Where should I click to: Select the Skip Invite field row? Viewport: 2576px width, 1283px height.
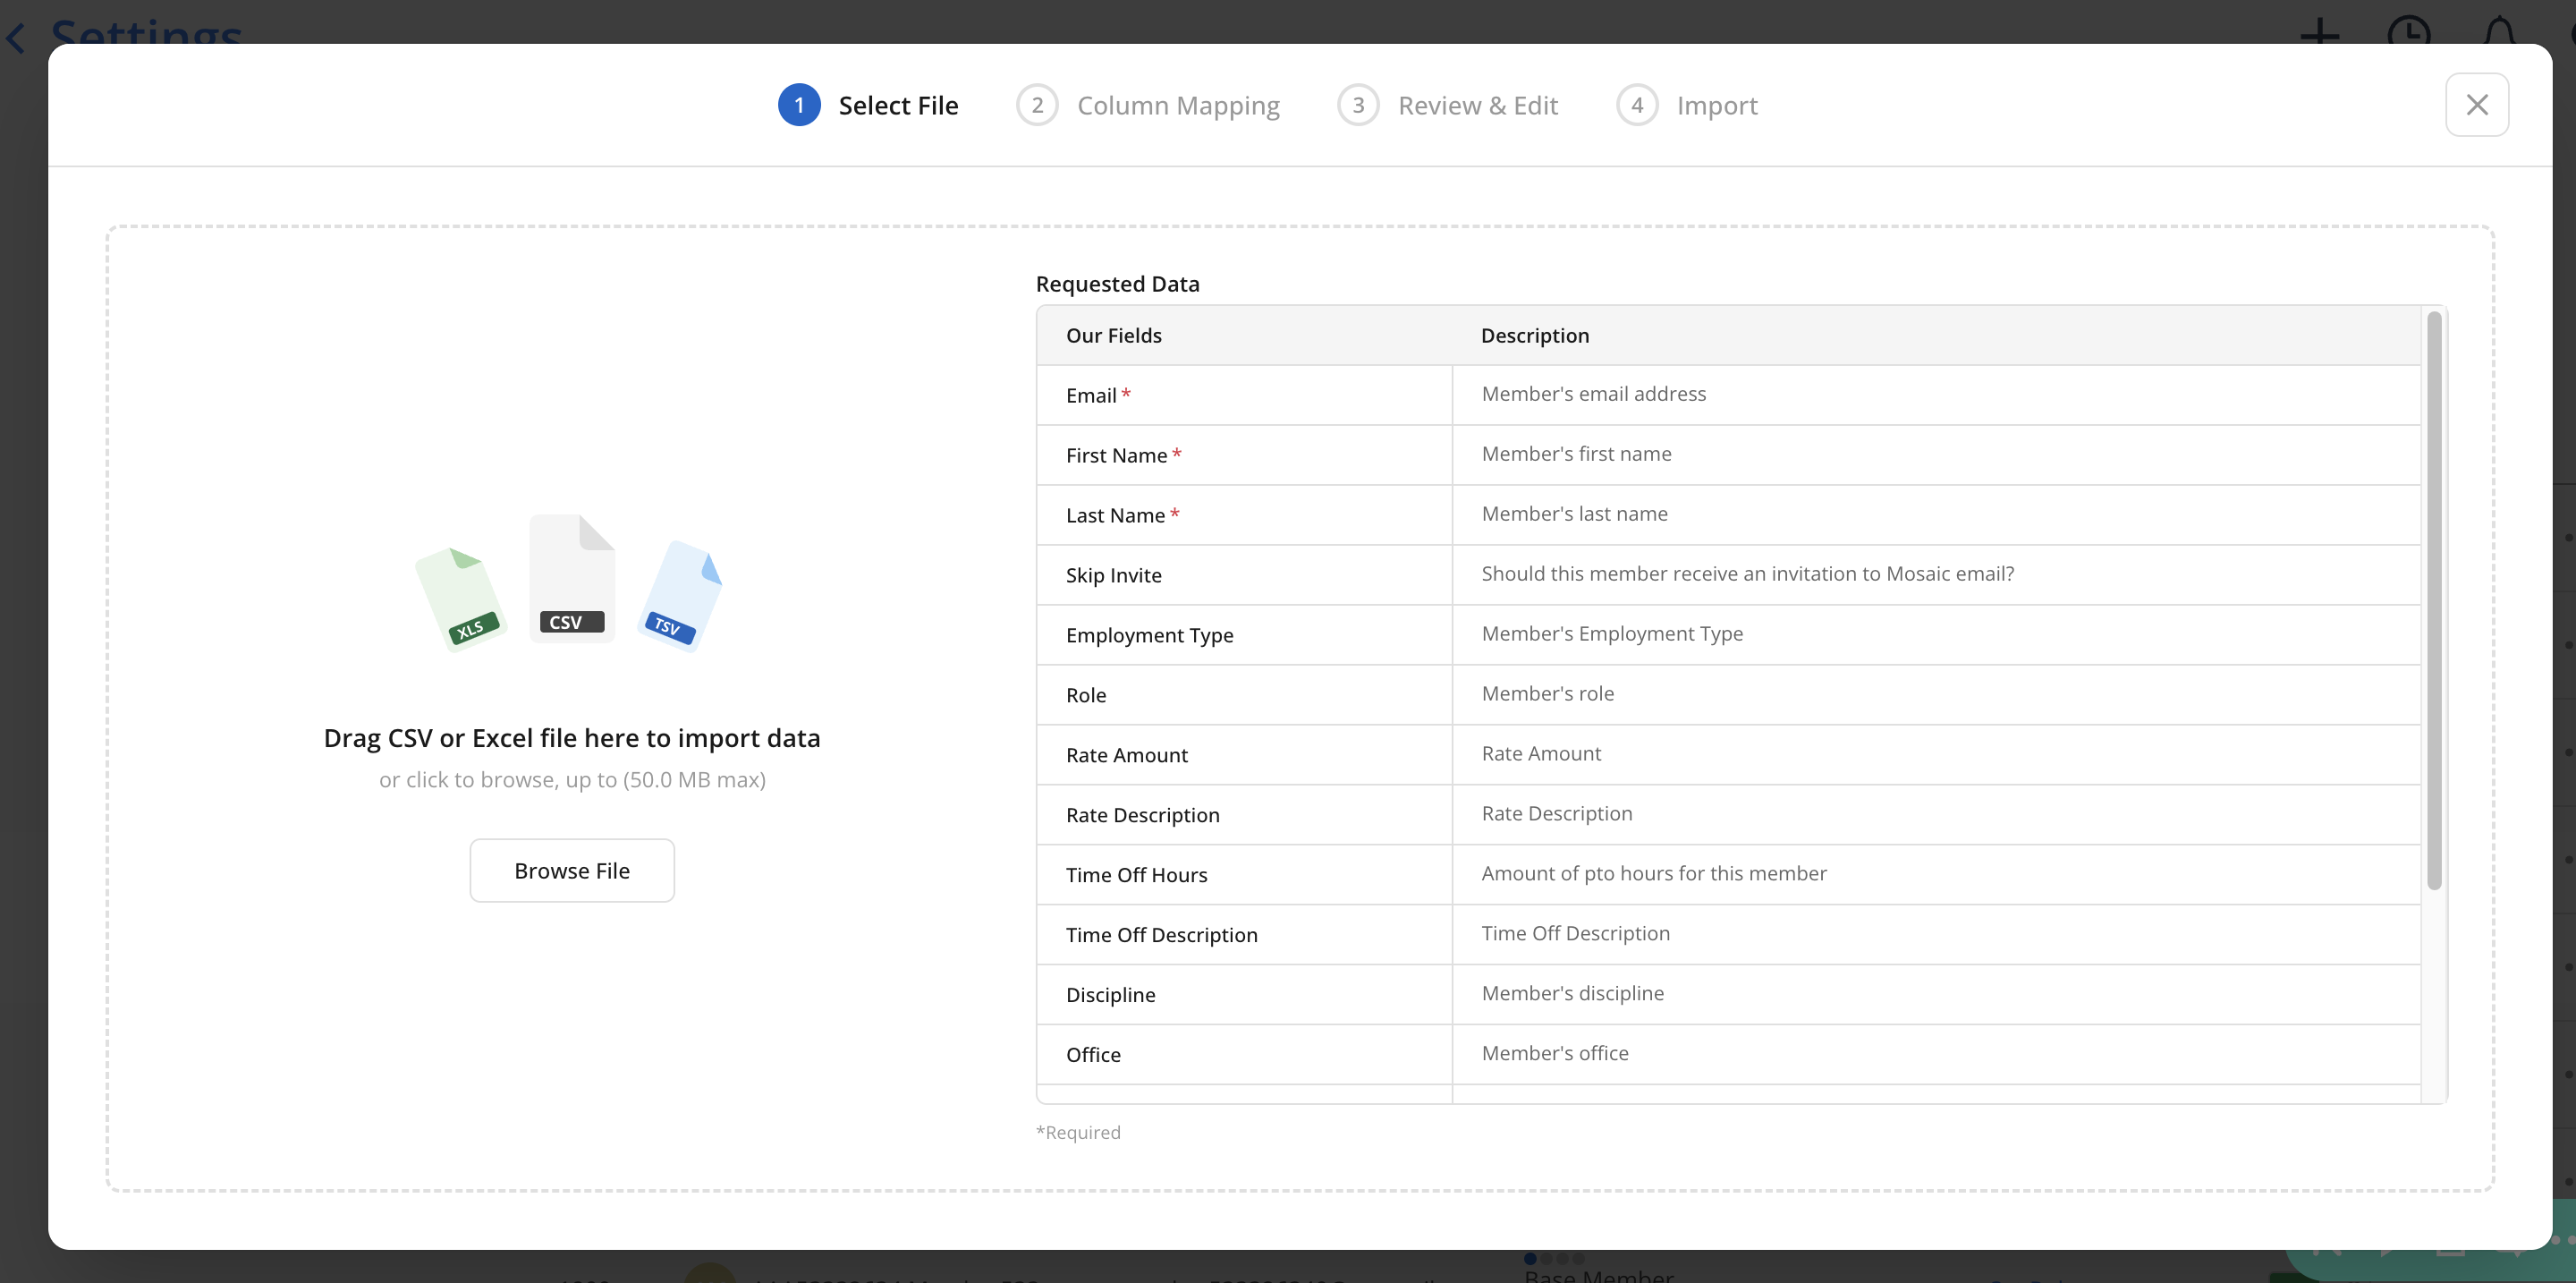coord(1113,575)
